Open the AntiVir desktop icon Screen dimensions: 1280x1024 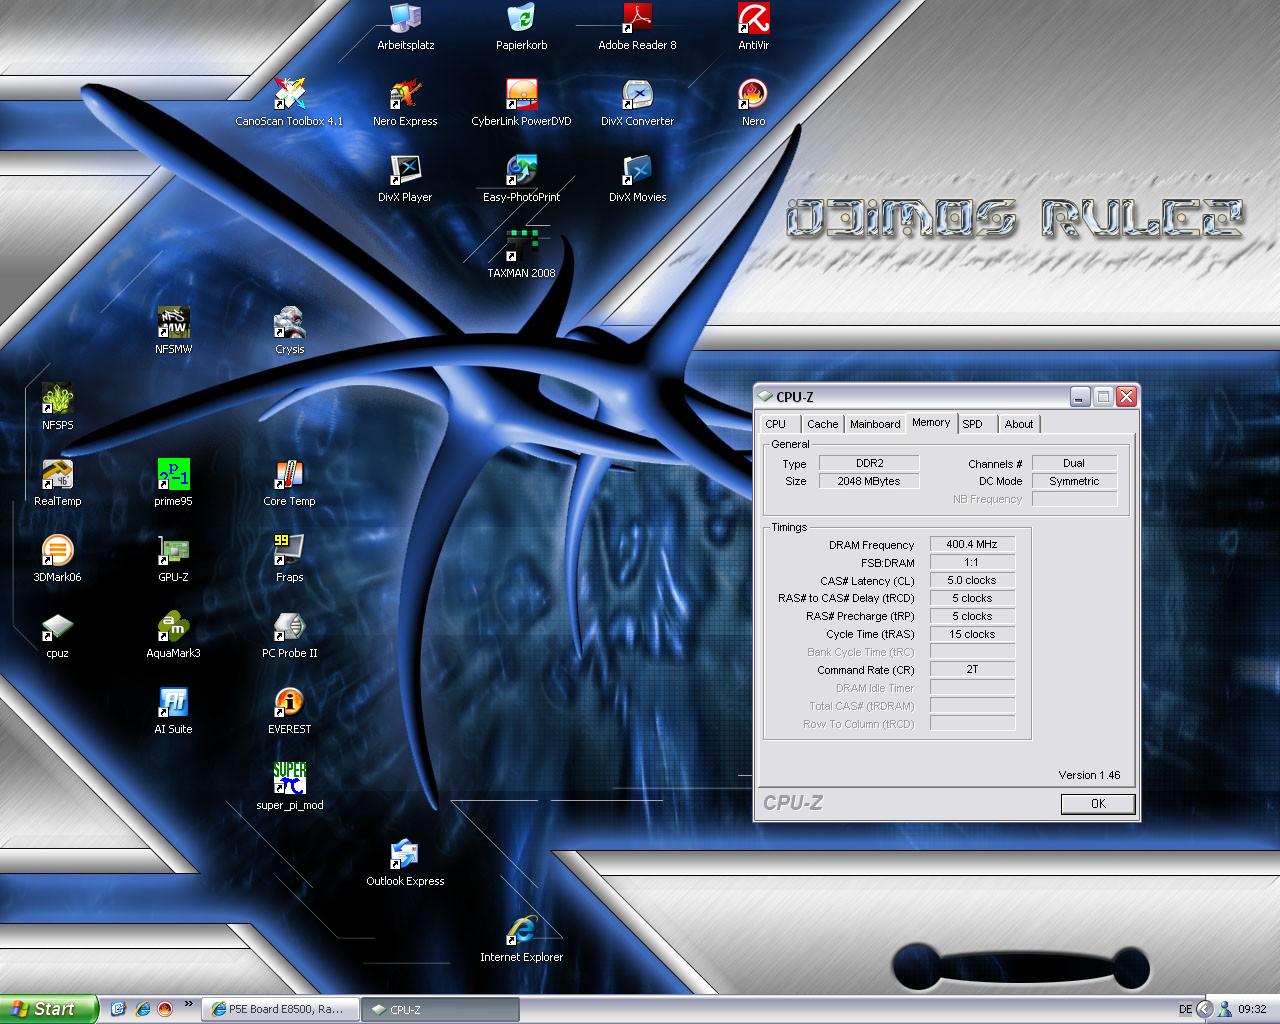753,27
